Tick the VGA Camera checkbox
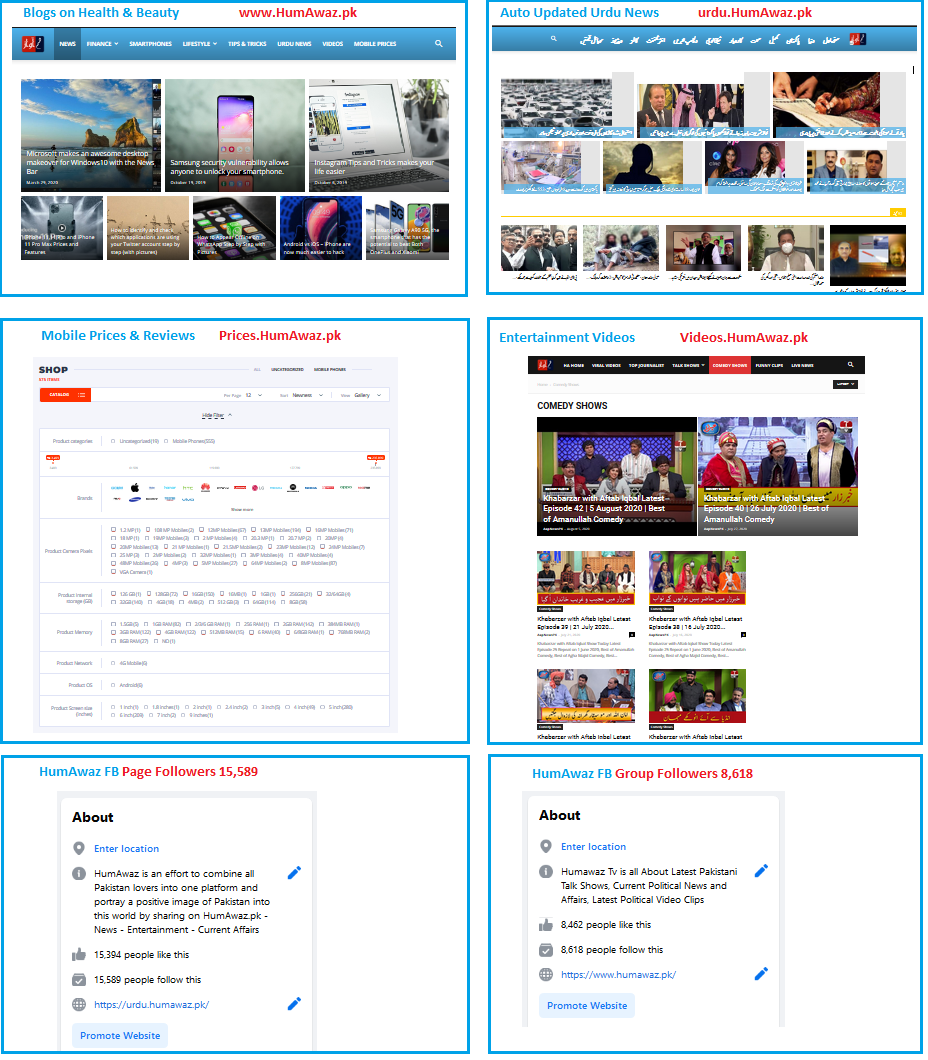 [114, 572]
